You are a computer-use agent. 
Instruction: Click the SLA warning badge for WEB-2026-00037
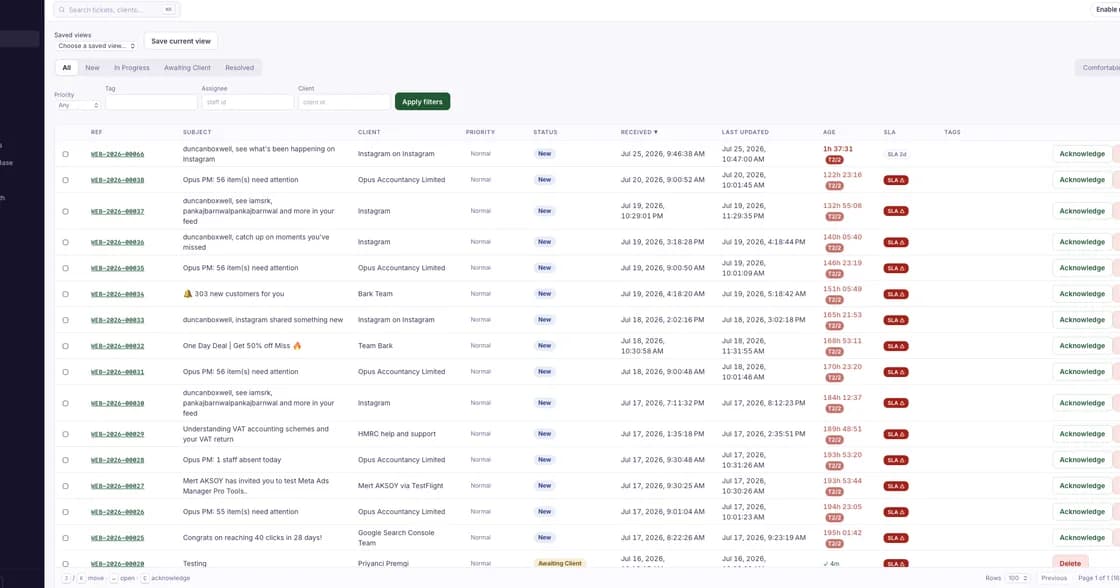896,211
